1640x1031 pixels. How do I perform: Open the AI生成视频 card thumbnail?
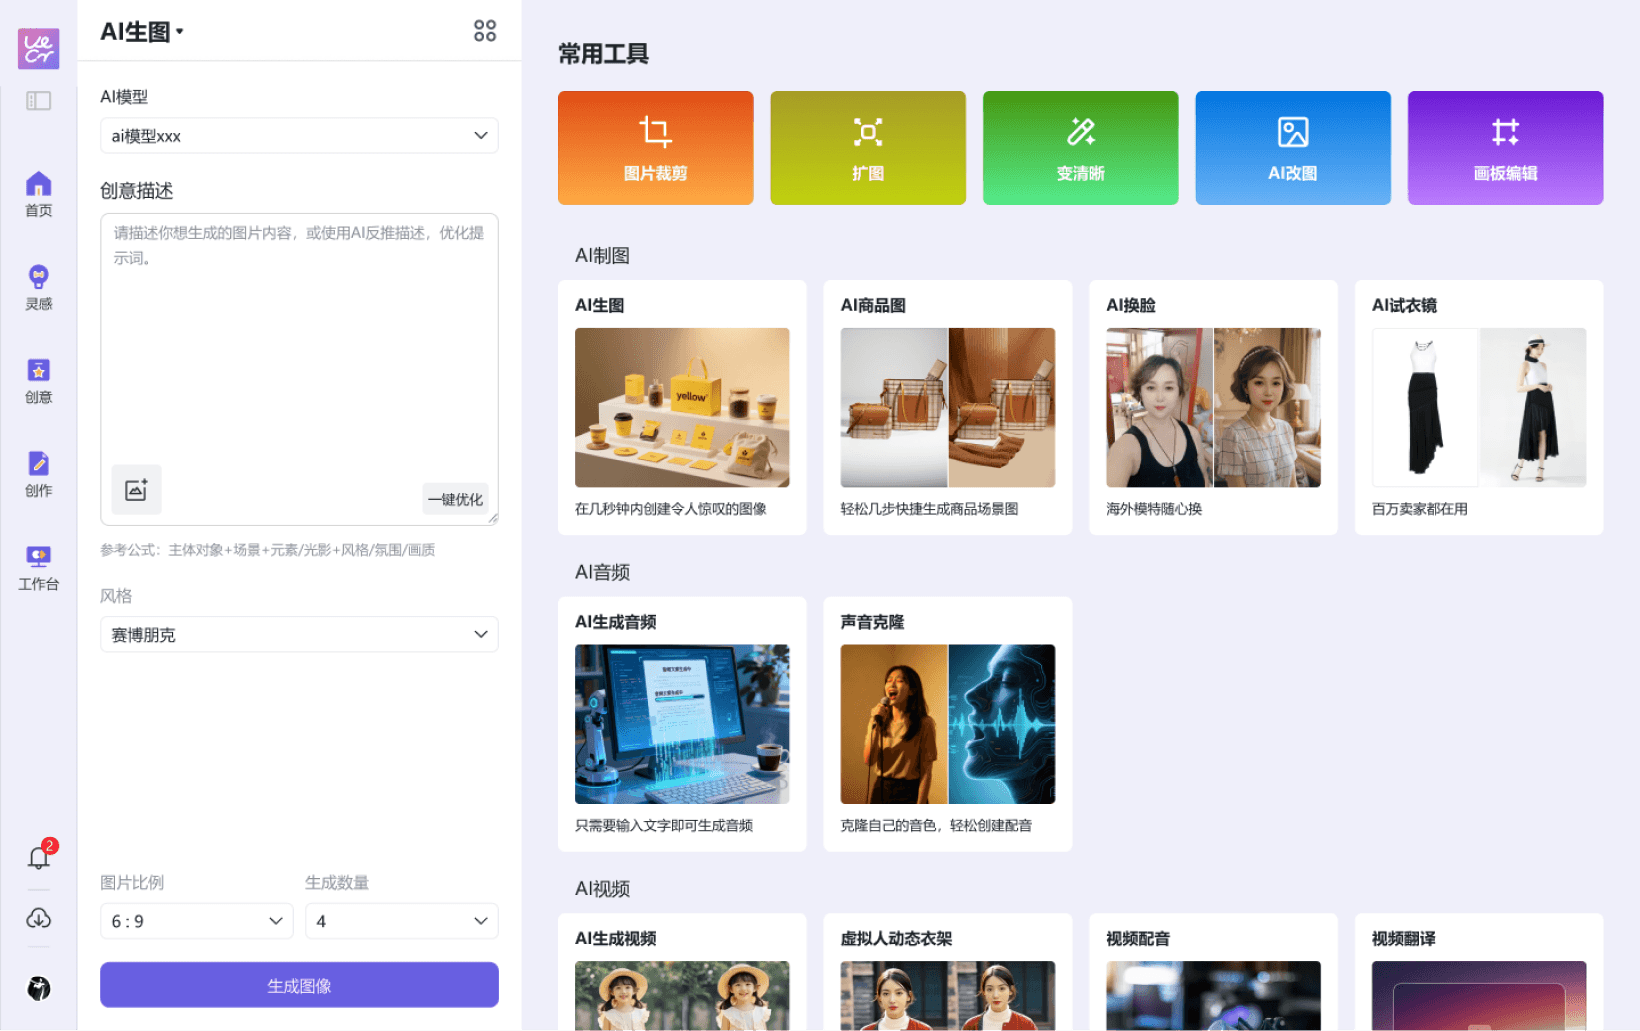(682, 995)
